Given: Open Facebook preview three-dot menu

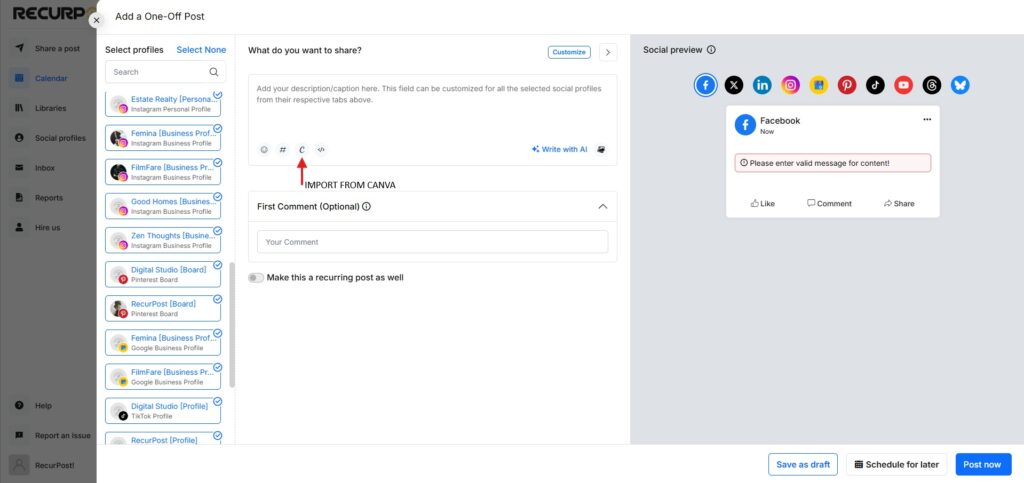Looking at the screenshot, I should pos(927,119).
